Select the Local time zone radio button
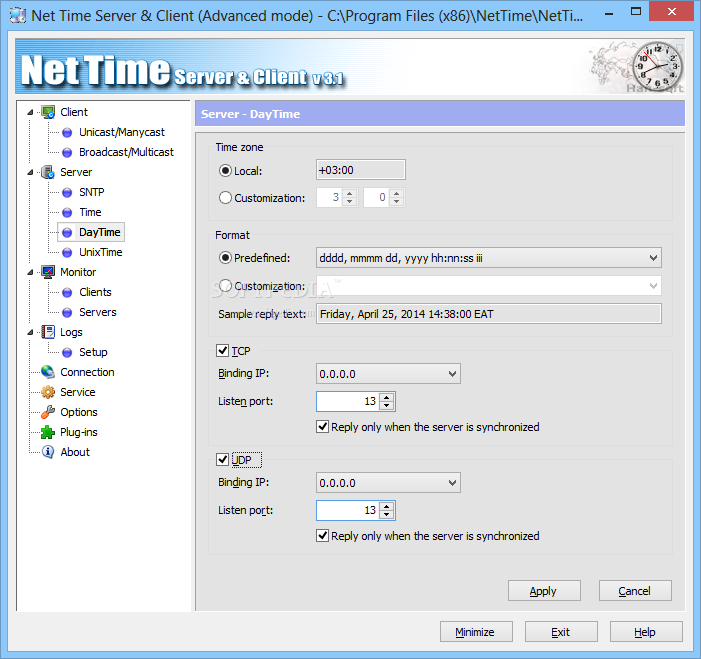The height and width of the screenshot is (659, 701). pos(225,171)
